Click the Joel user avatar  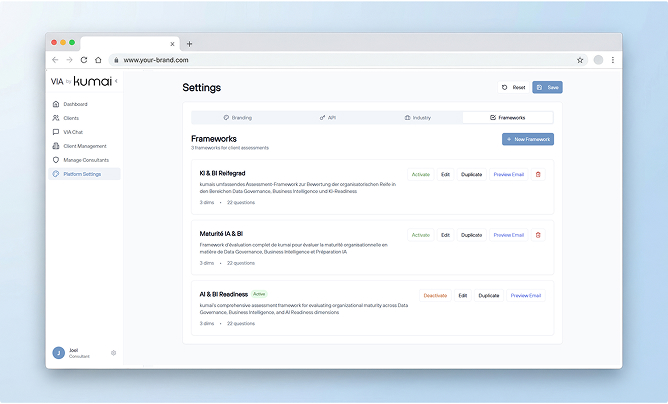coord(58,353)
